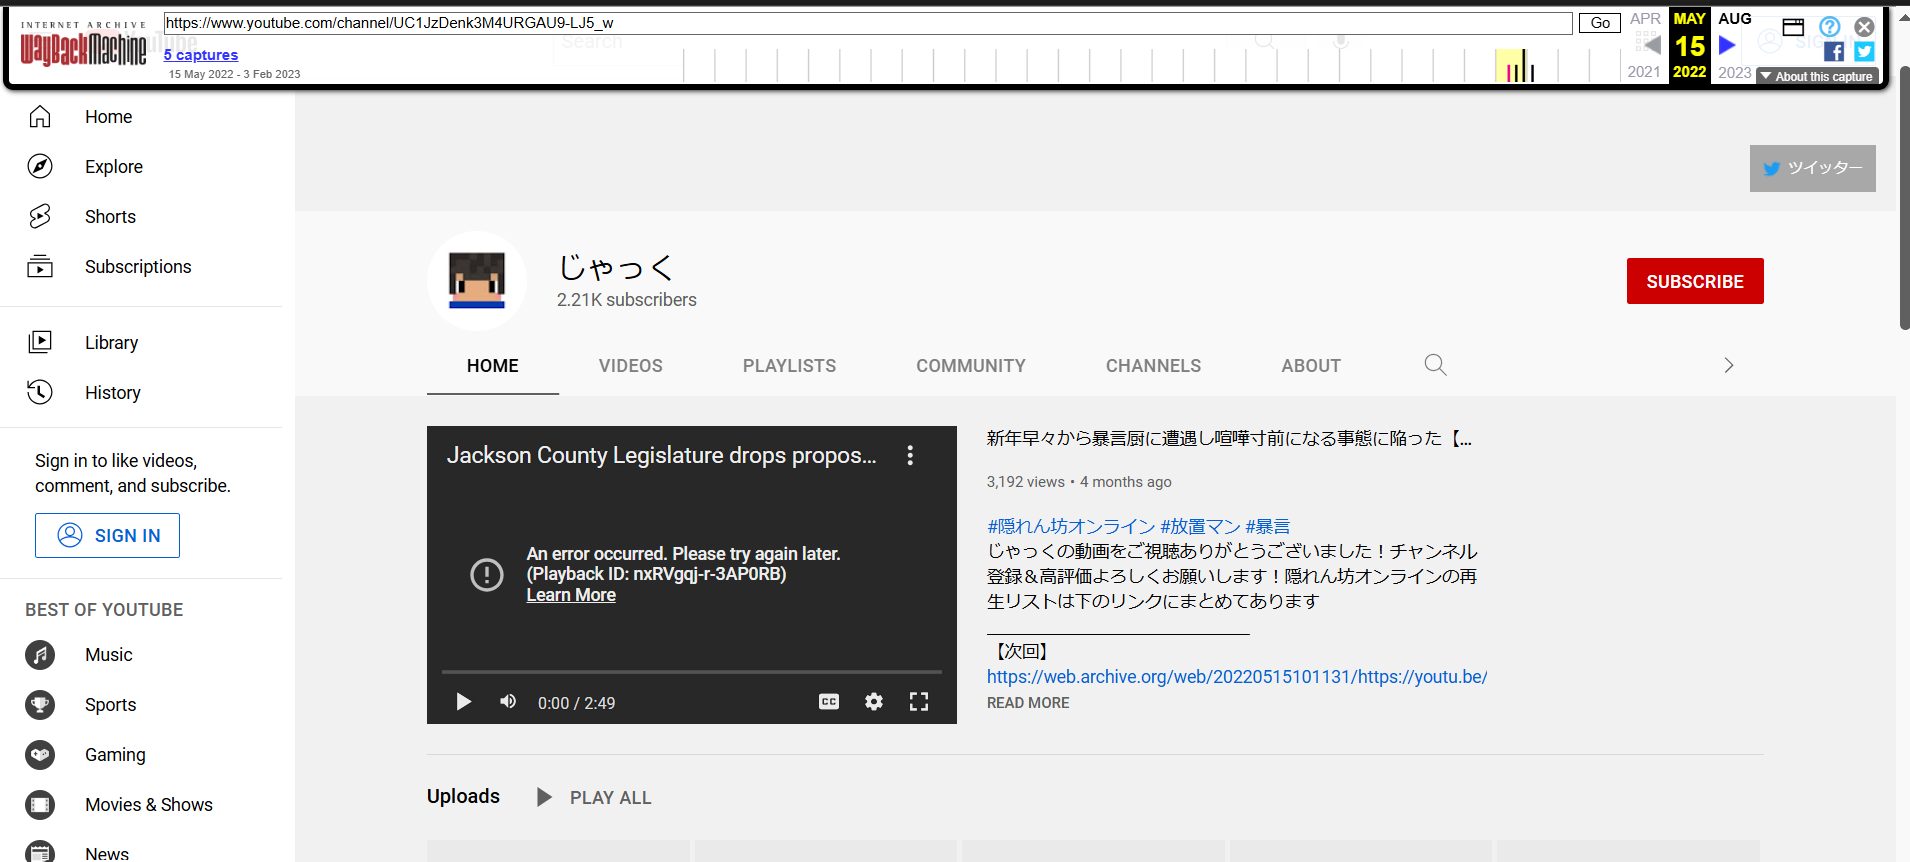Open Shorts from the sidebar icon
Screen dimensions: 1910x862
pyautogui.click(x=40, y=217)
